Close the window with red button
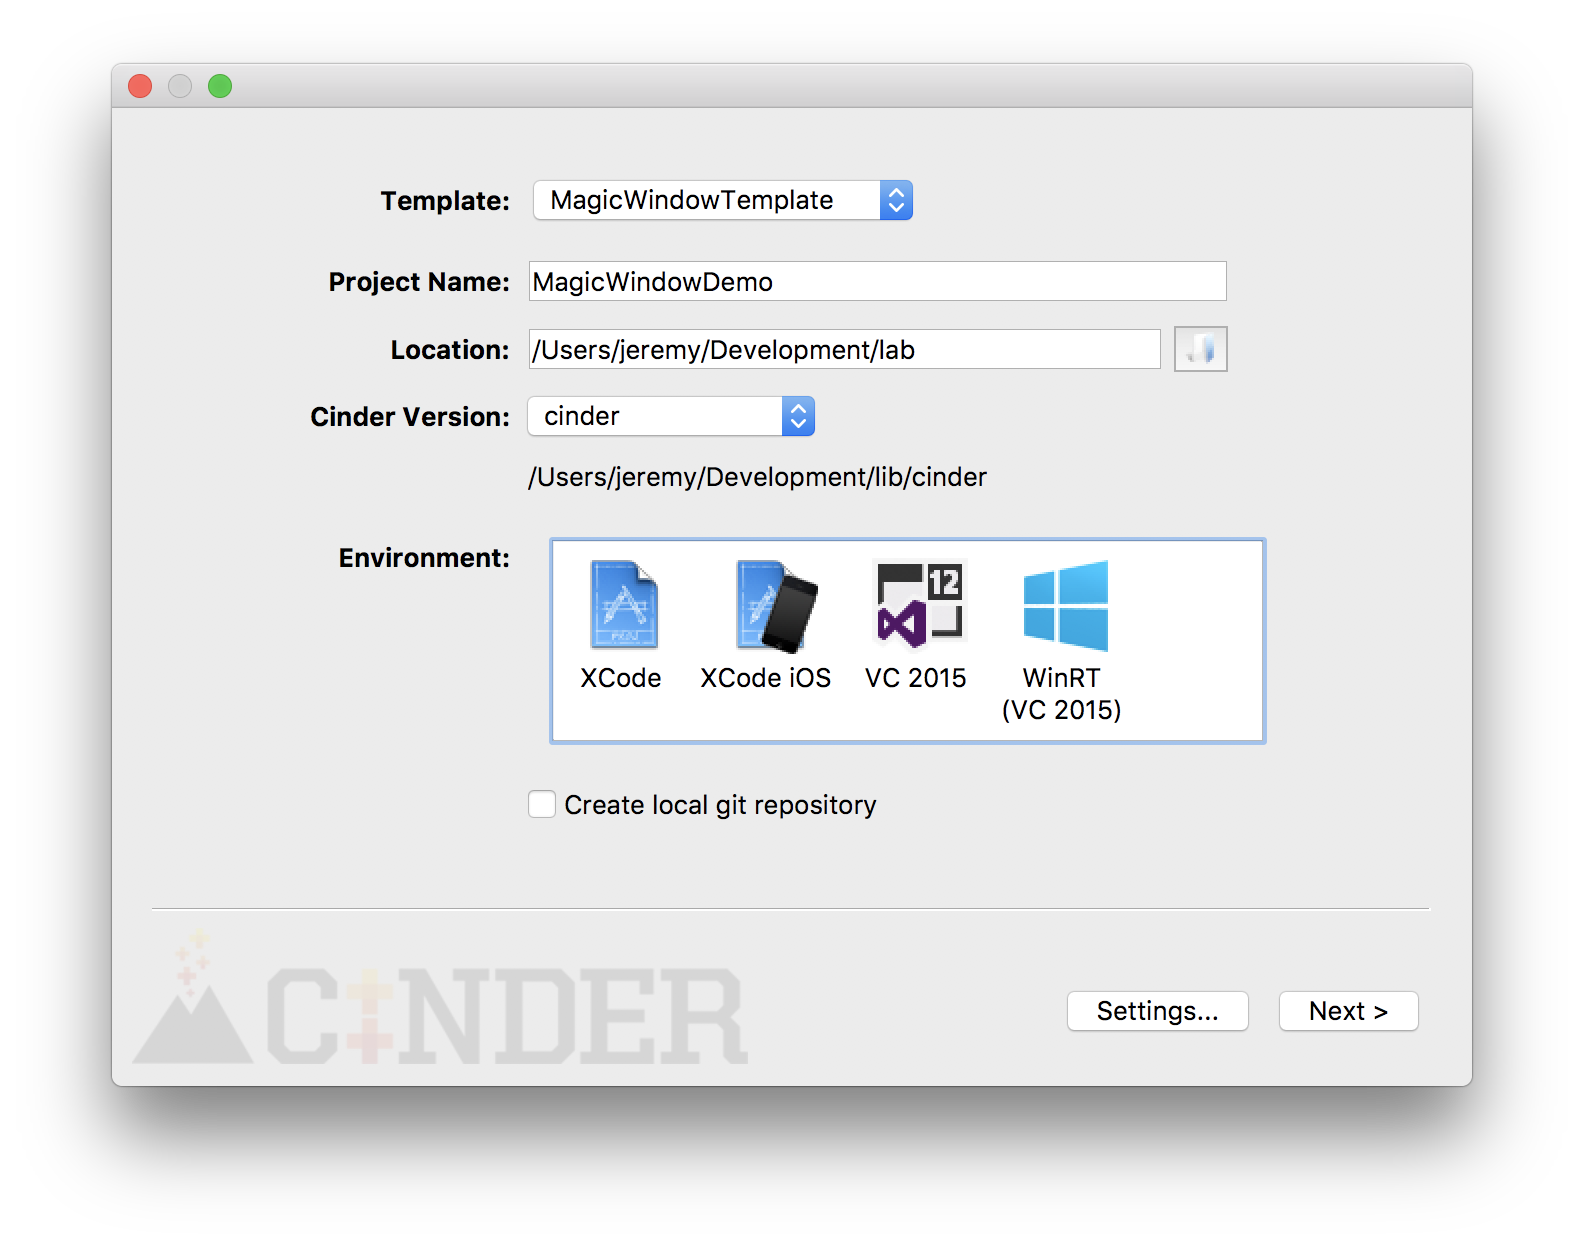The width and height of the screenshot is (1584, 1246). 140,86
